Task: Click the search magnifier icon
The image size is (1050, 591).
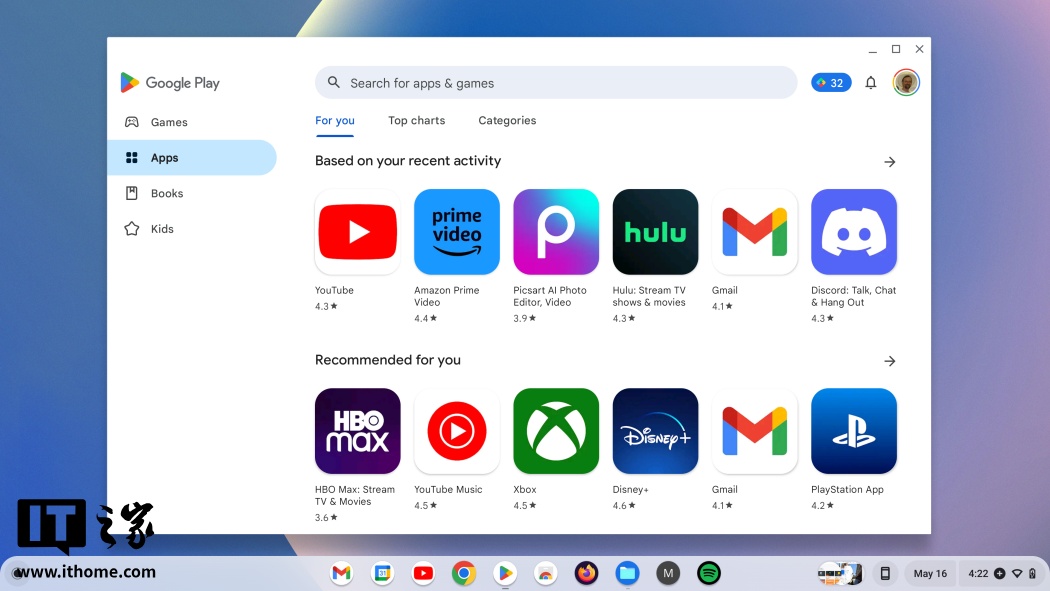Action: [333, 82]
